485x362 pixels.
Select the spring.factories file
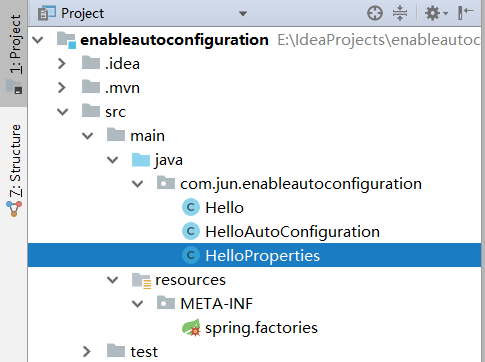coord(261,328)
